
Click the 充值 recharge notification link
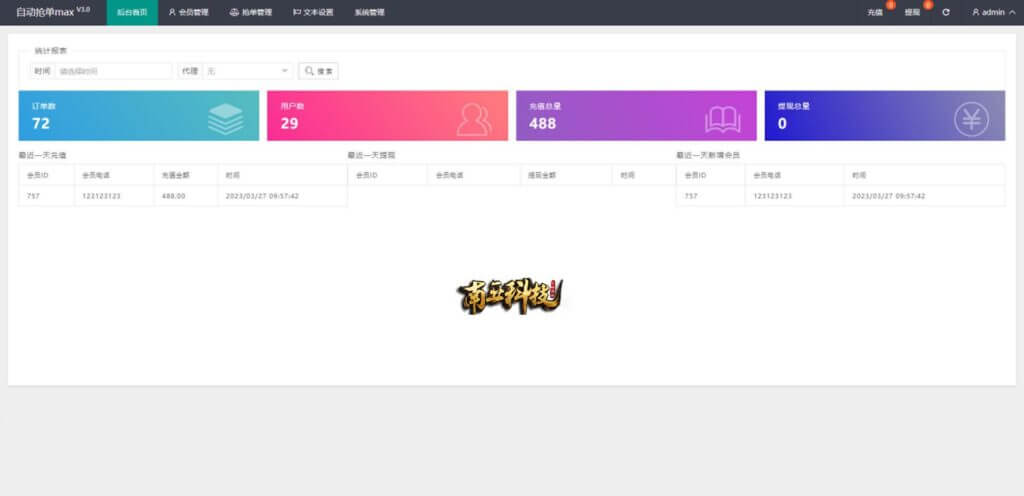tap(875, 12)
